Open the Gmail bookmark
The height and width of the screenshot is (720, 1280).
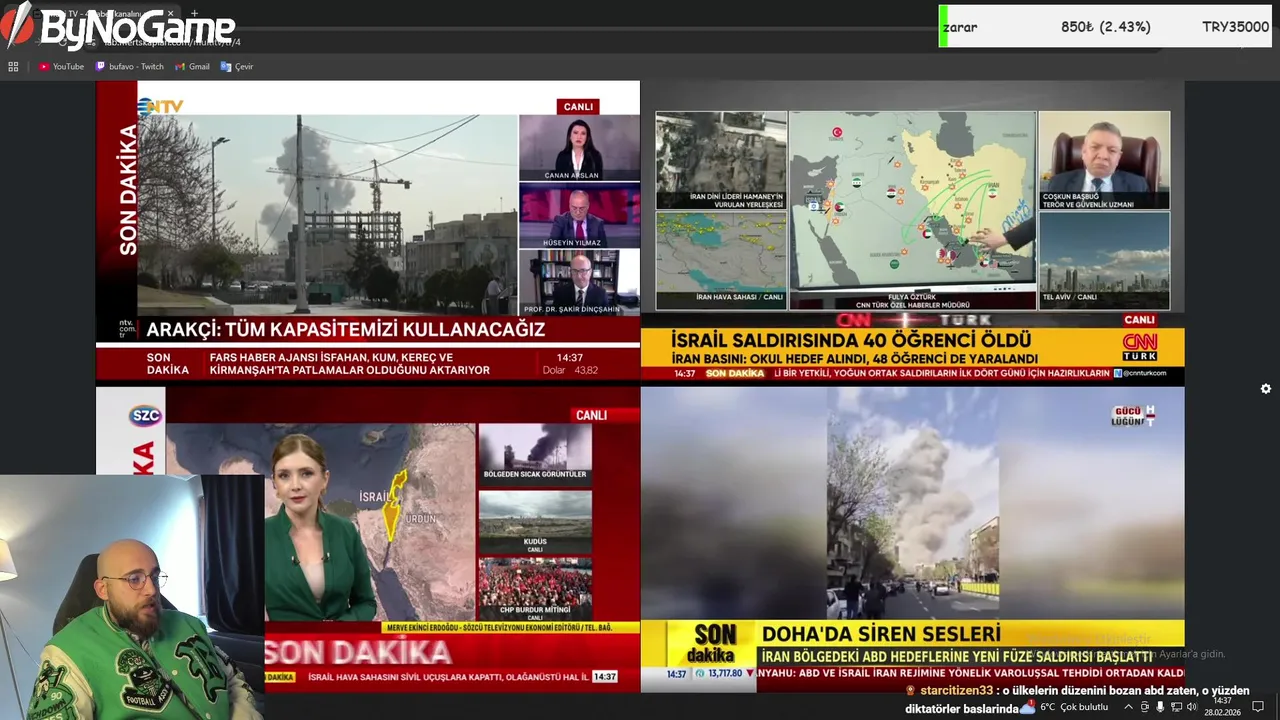[192, 67]
